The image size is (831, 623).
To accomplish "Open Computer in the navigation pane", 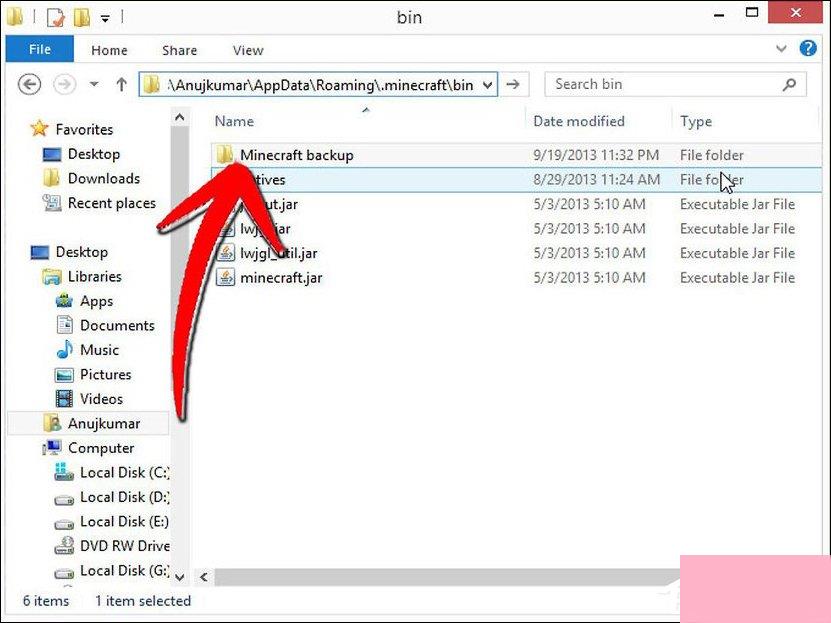I will [x=101, y=448].
